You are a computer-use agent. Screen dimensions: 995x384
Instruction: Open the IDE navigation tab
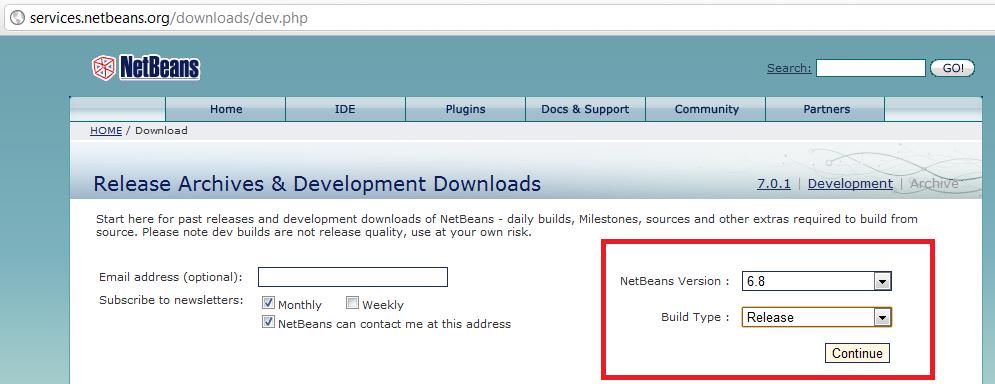coord(345,109)
